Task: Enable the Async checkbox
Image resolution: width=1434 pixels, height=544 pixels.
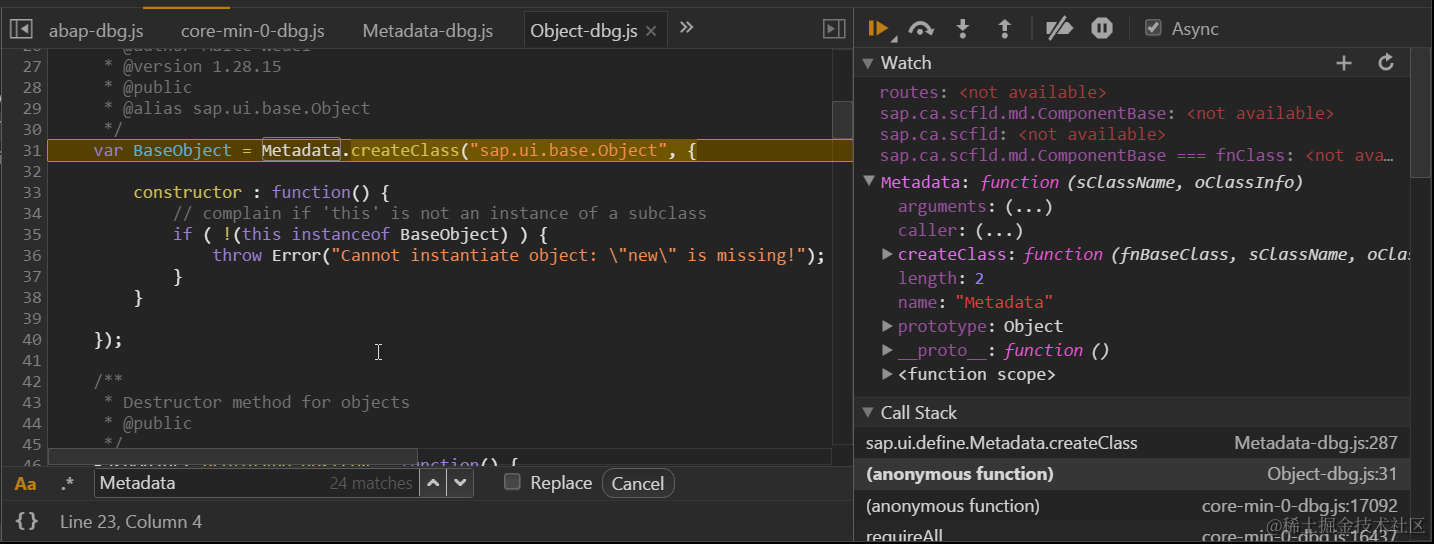Action: click(1154, 28)
